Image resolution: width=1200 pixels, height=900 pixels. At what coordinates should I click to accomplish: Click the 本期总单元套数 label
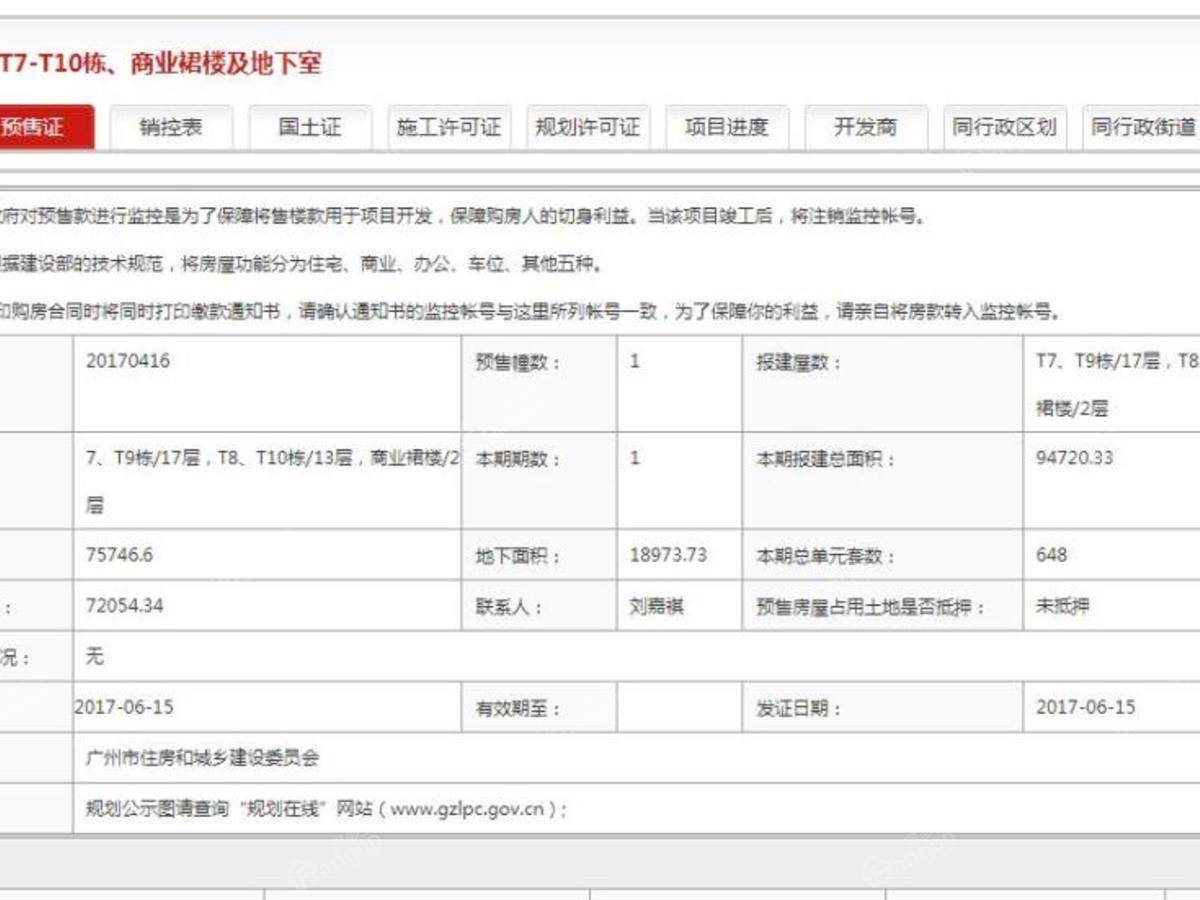[x=825, y=557]
